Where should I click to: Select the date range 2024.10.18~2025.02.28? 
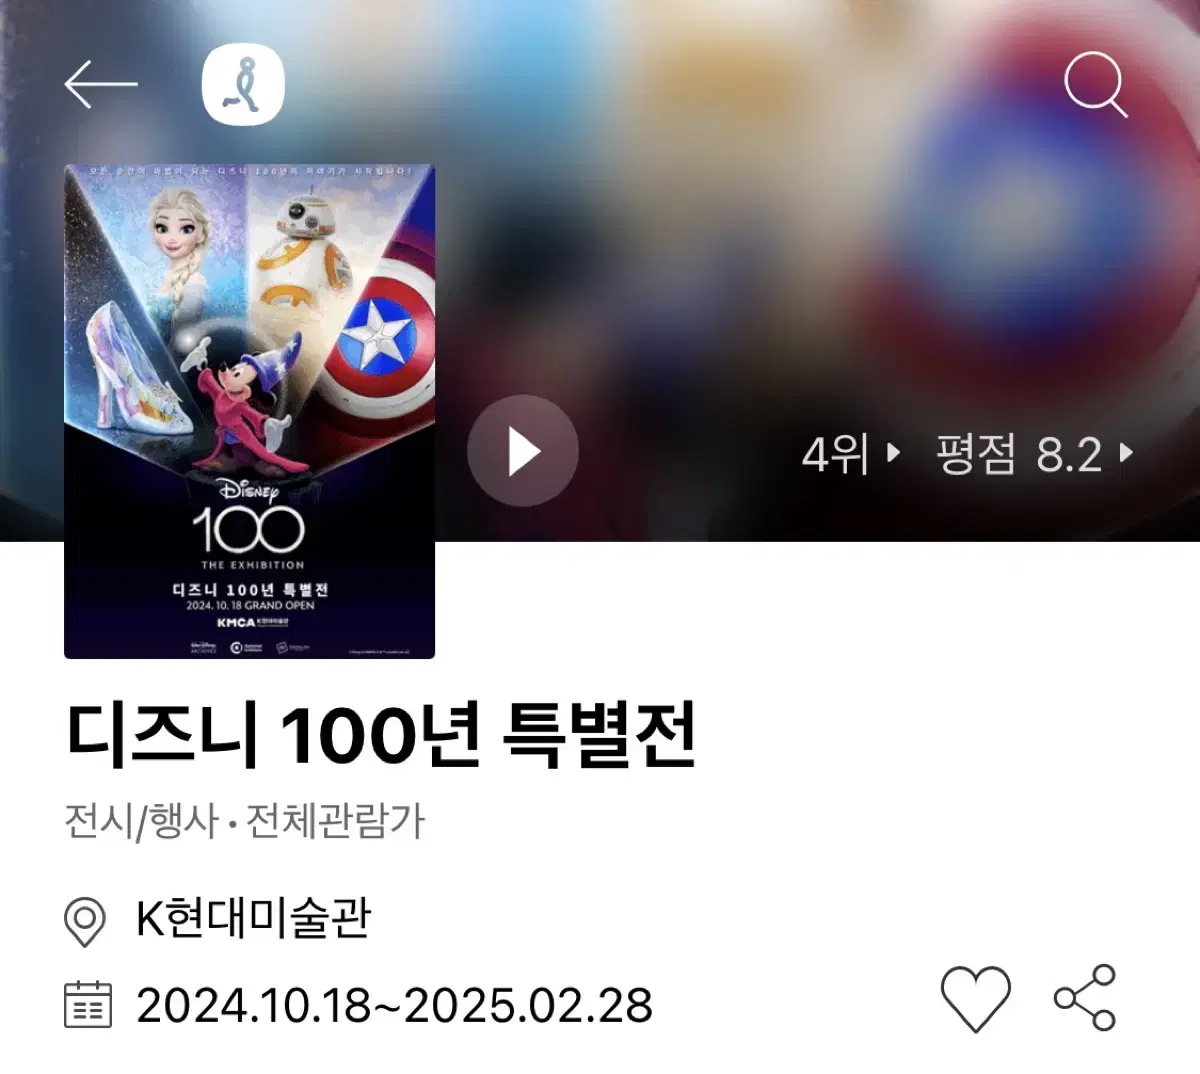coord(394,1005)
